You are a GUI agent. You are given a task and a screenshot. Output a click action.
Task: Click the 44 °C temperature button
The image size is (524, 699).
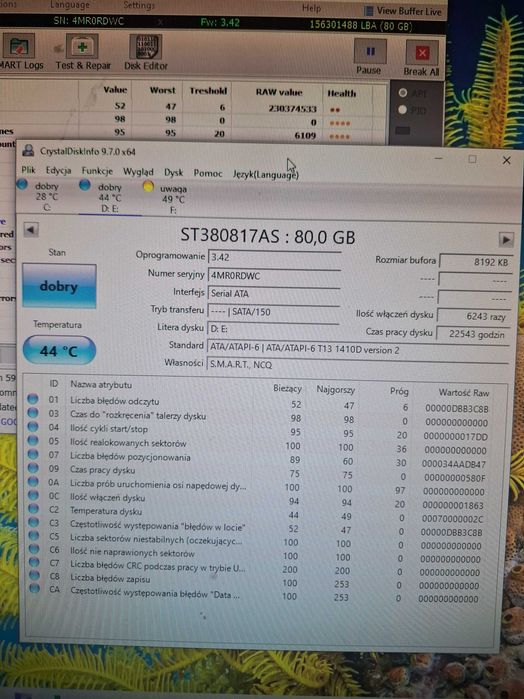(x=59, y=350)
